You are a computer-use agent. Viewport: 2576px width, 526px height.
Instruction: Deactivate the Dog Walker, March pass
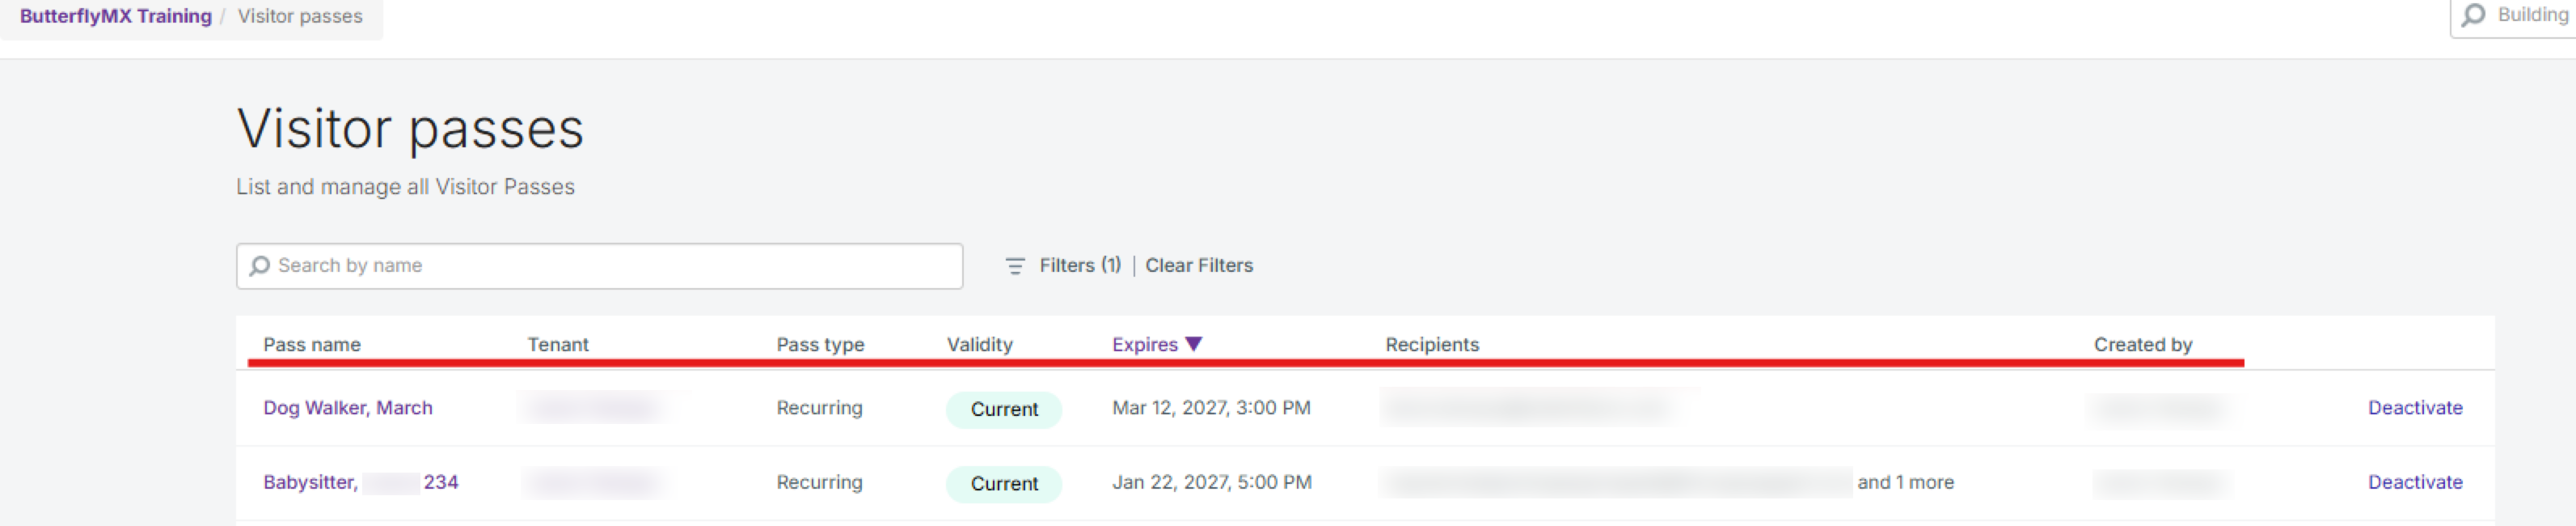coord(2414,408)
